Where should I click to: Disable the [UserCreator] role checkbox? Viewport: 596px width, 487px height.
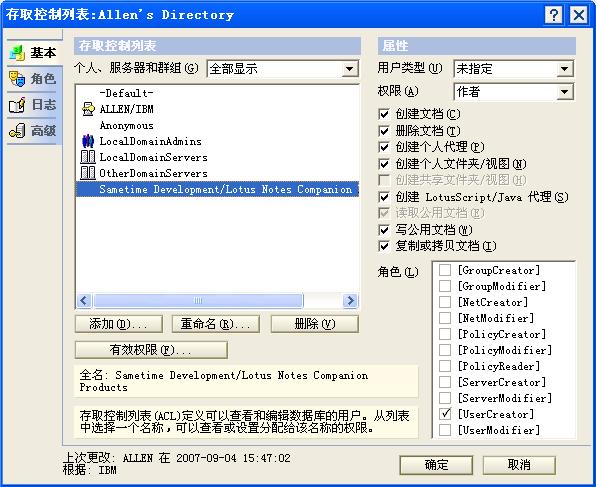(x=445, y=414)
